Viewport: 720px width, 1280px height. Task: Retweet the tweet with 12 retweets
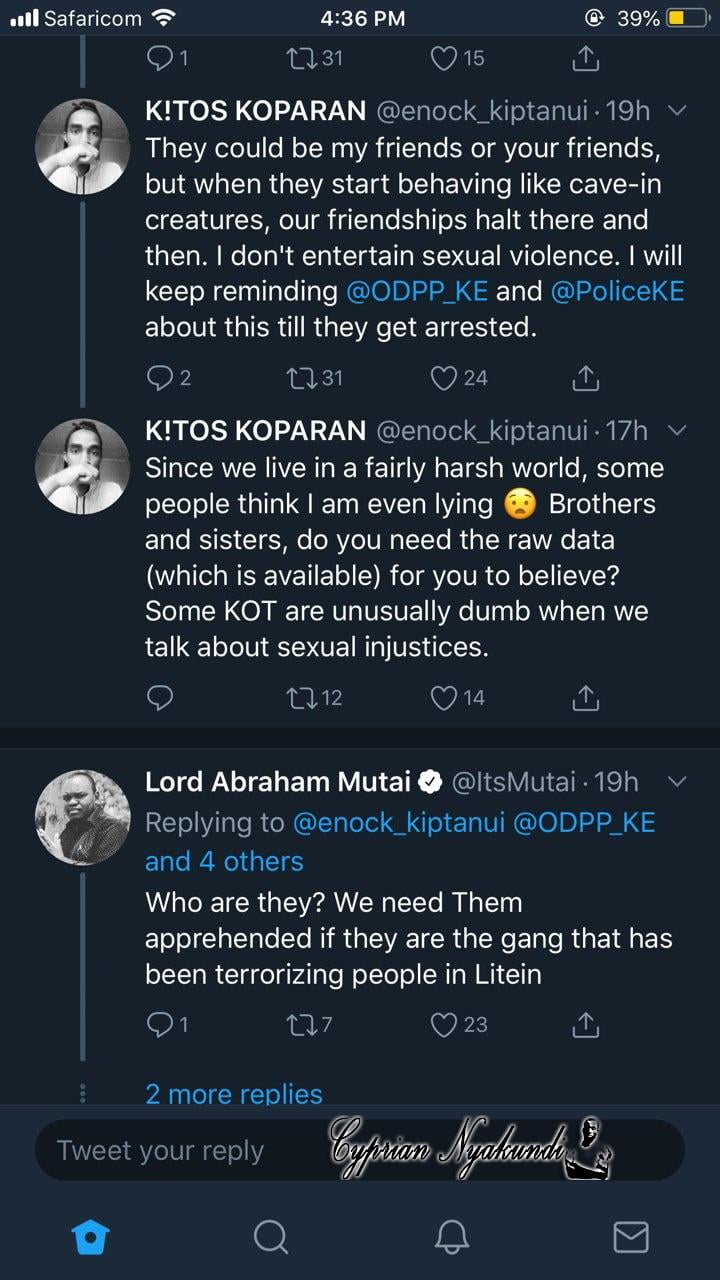coord(299,697)
